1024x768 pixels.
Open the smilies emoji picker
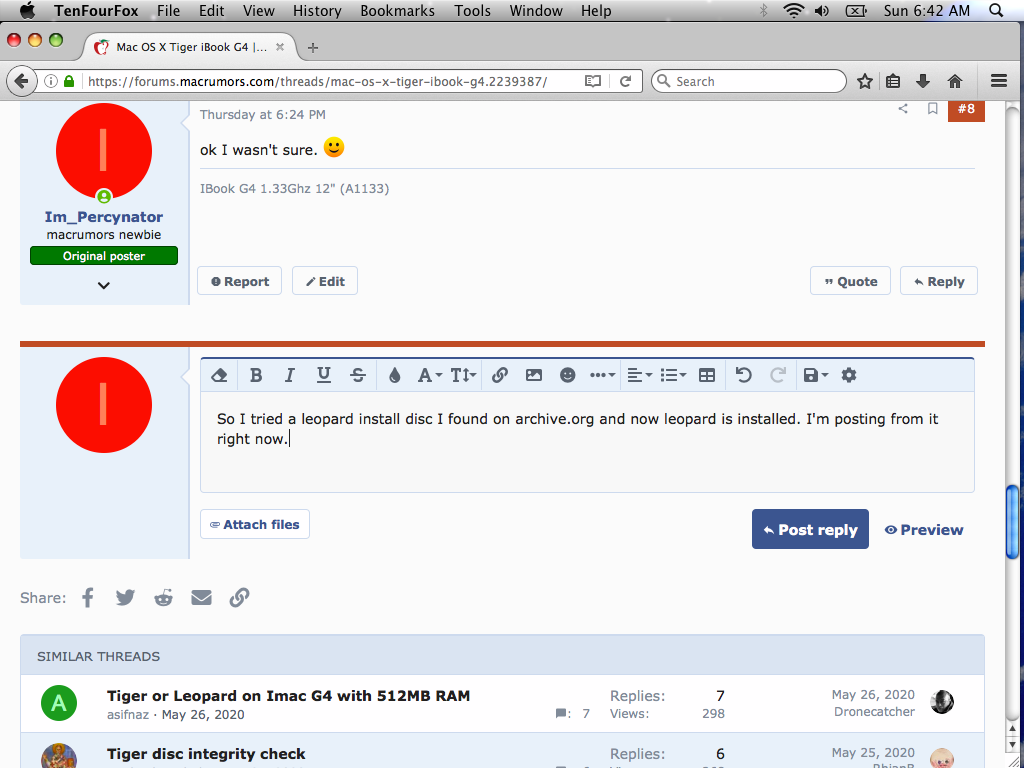[x=568, y=376]
